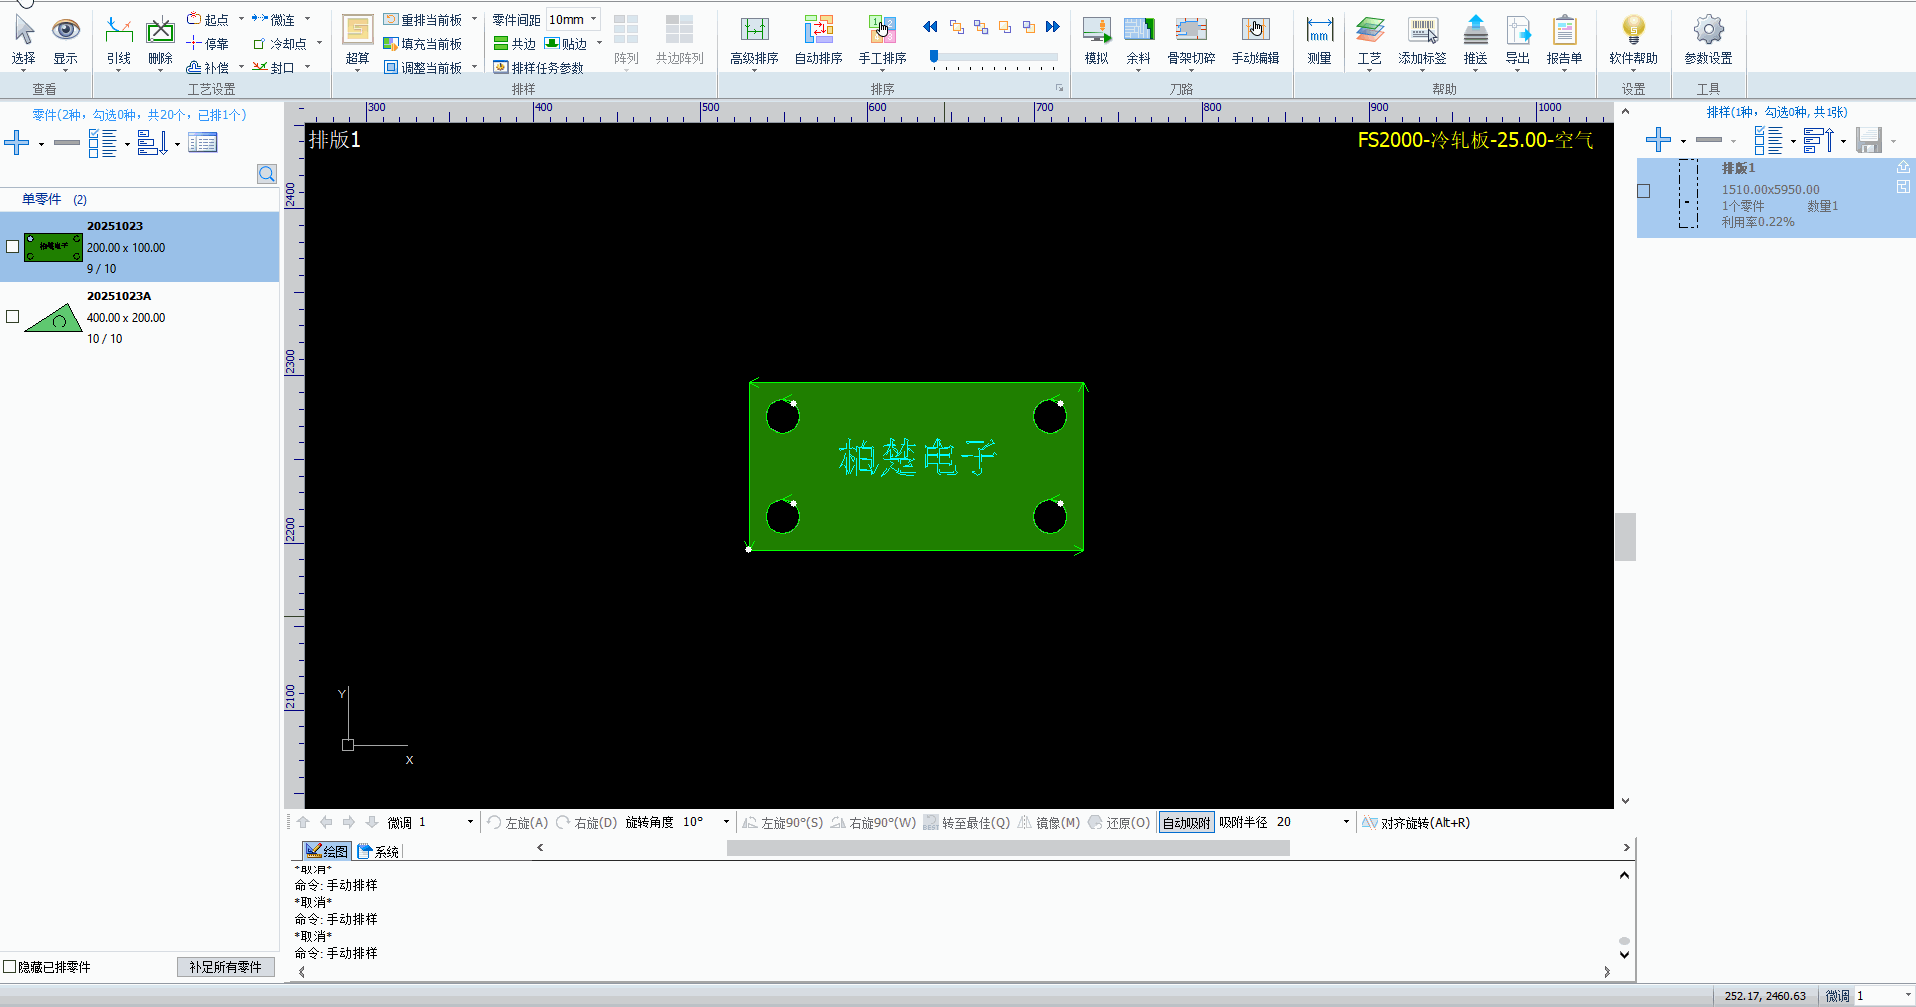Expand the 吸附半径 20 dropdown
Image resolution: width=1916 pixels, height=1007 pixels.
pyautogui.click(x=1346, y=822)
